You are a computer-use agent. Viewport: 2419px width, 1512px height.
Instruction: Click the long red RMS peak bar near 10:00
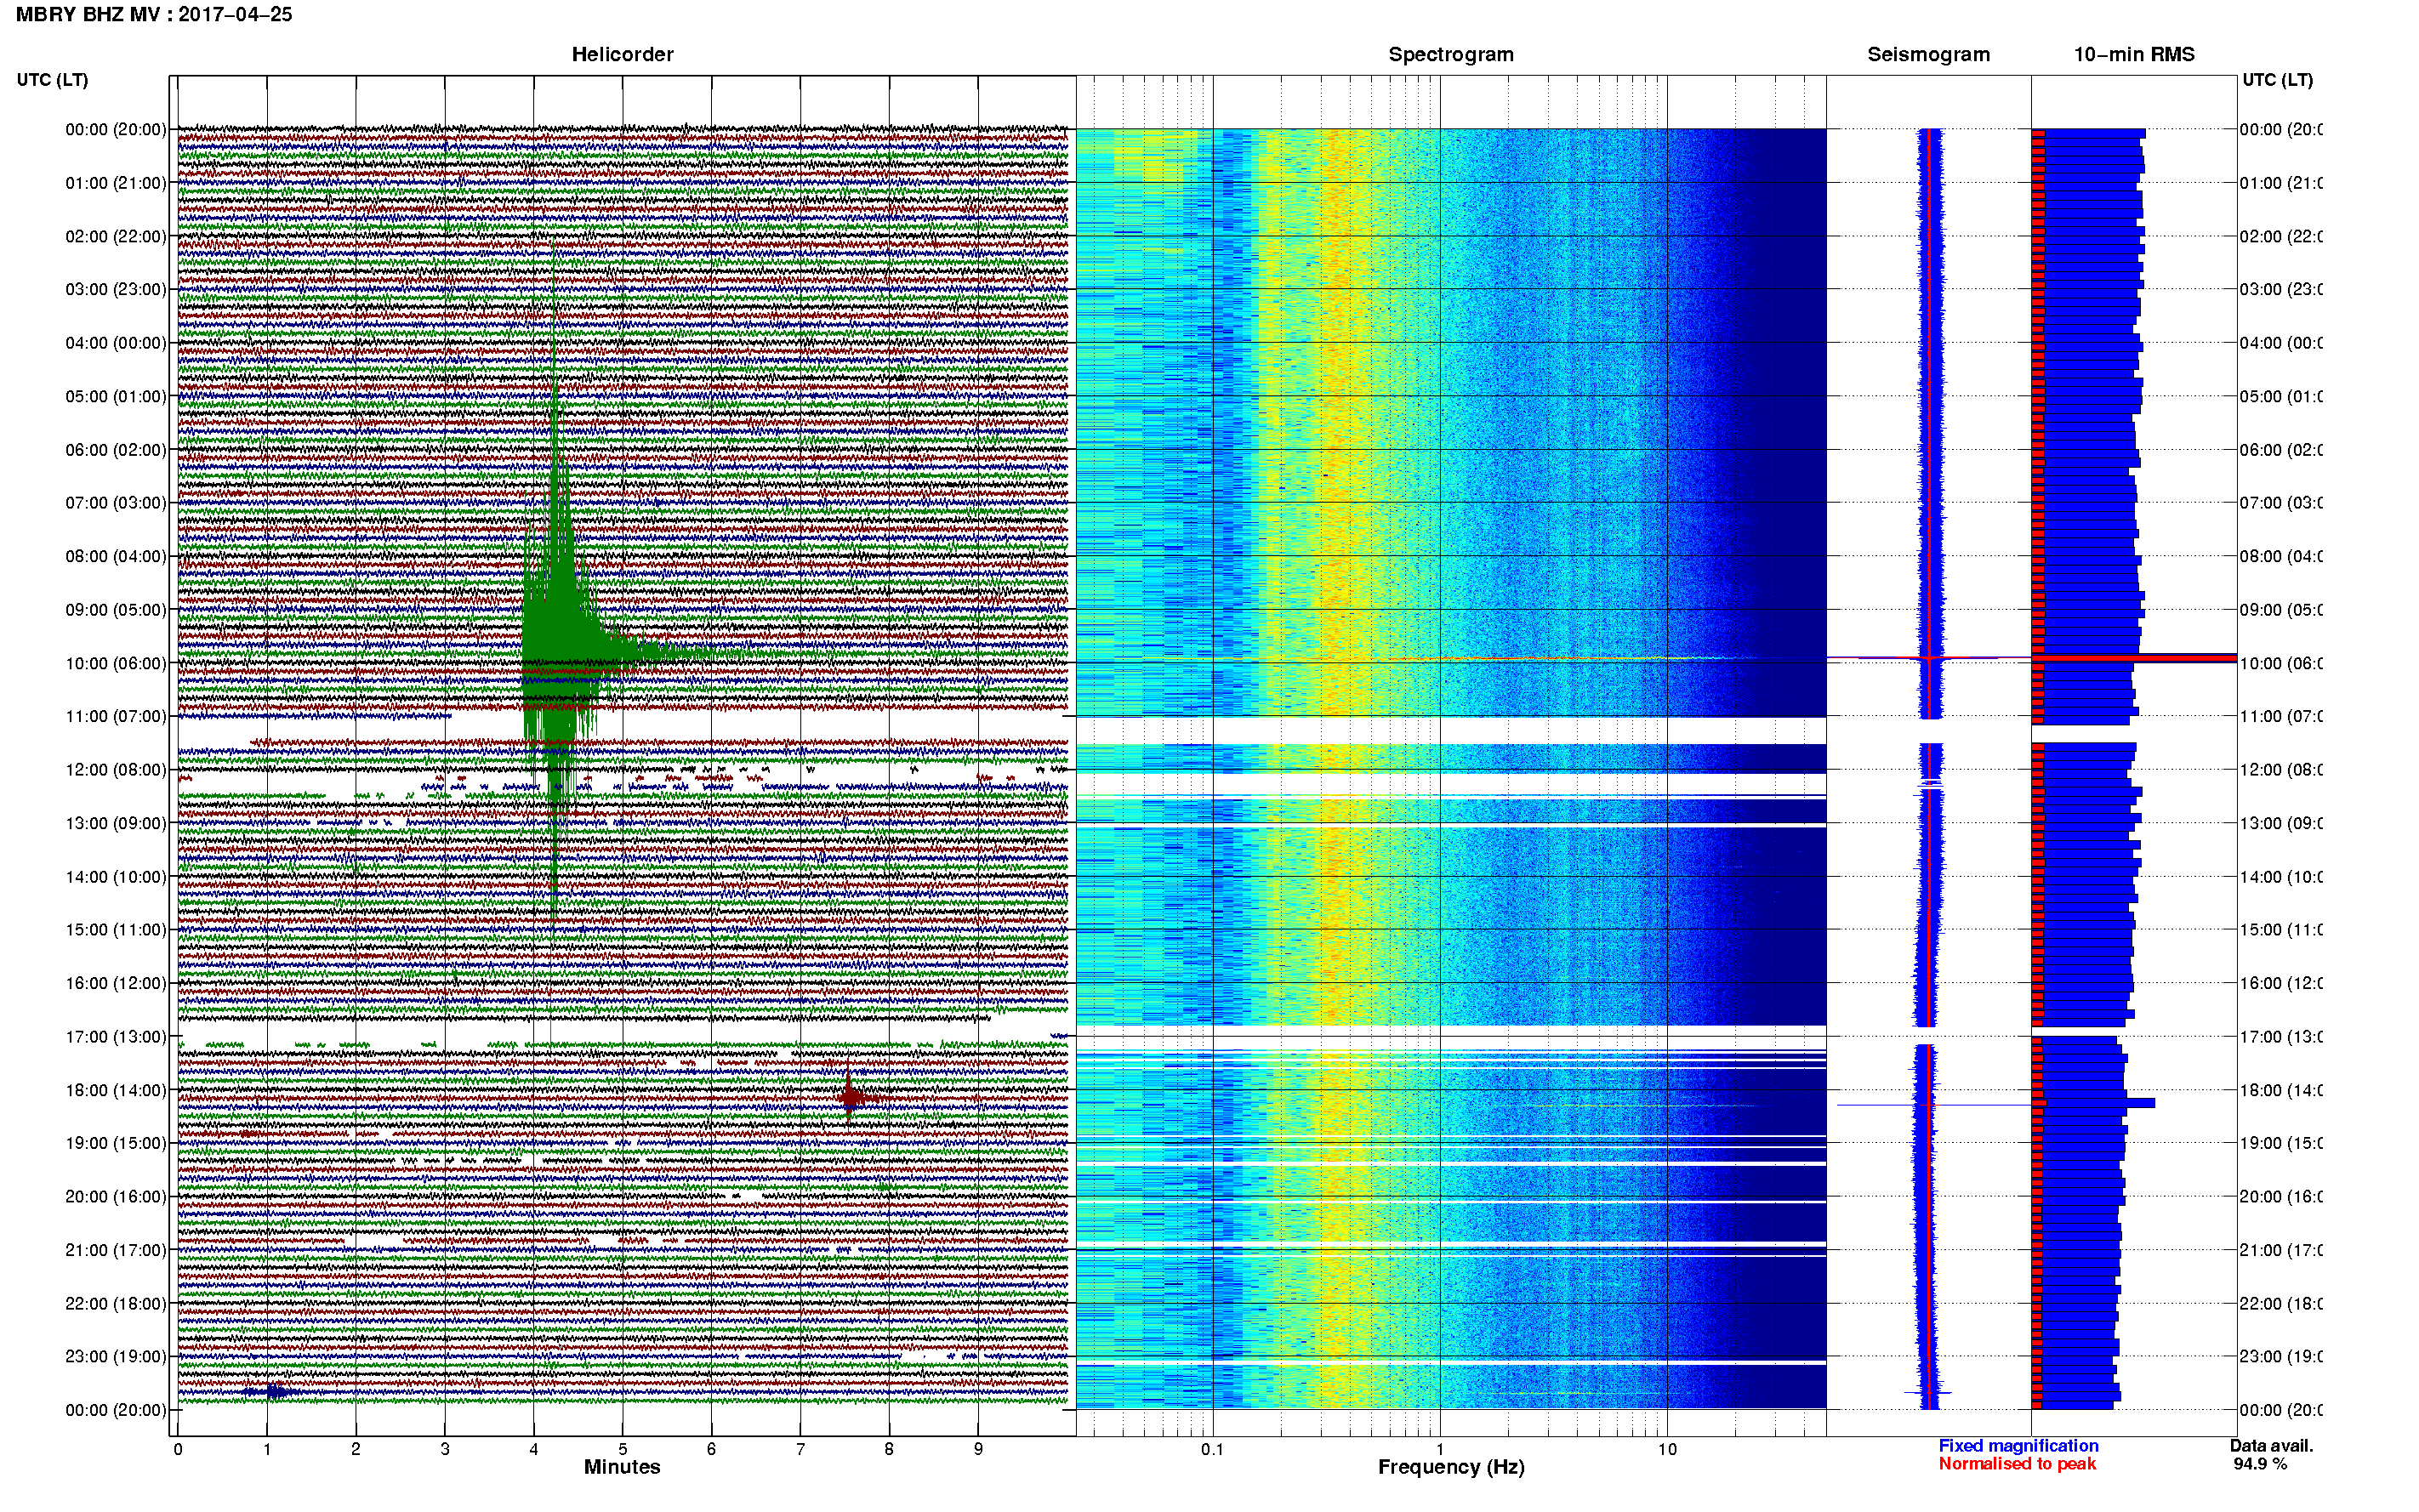click(x=2134, y=658)
